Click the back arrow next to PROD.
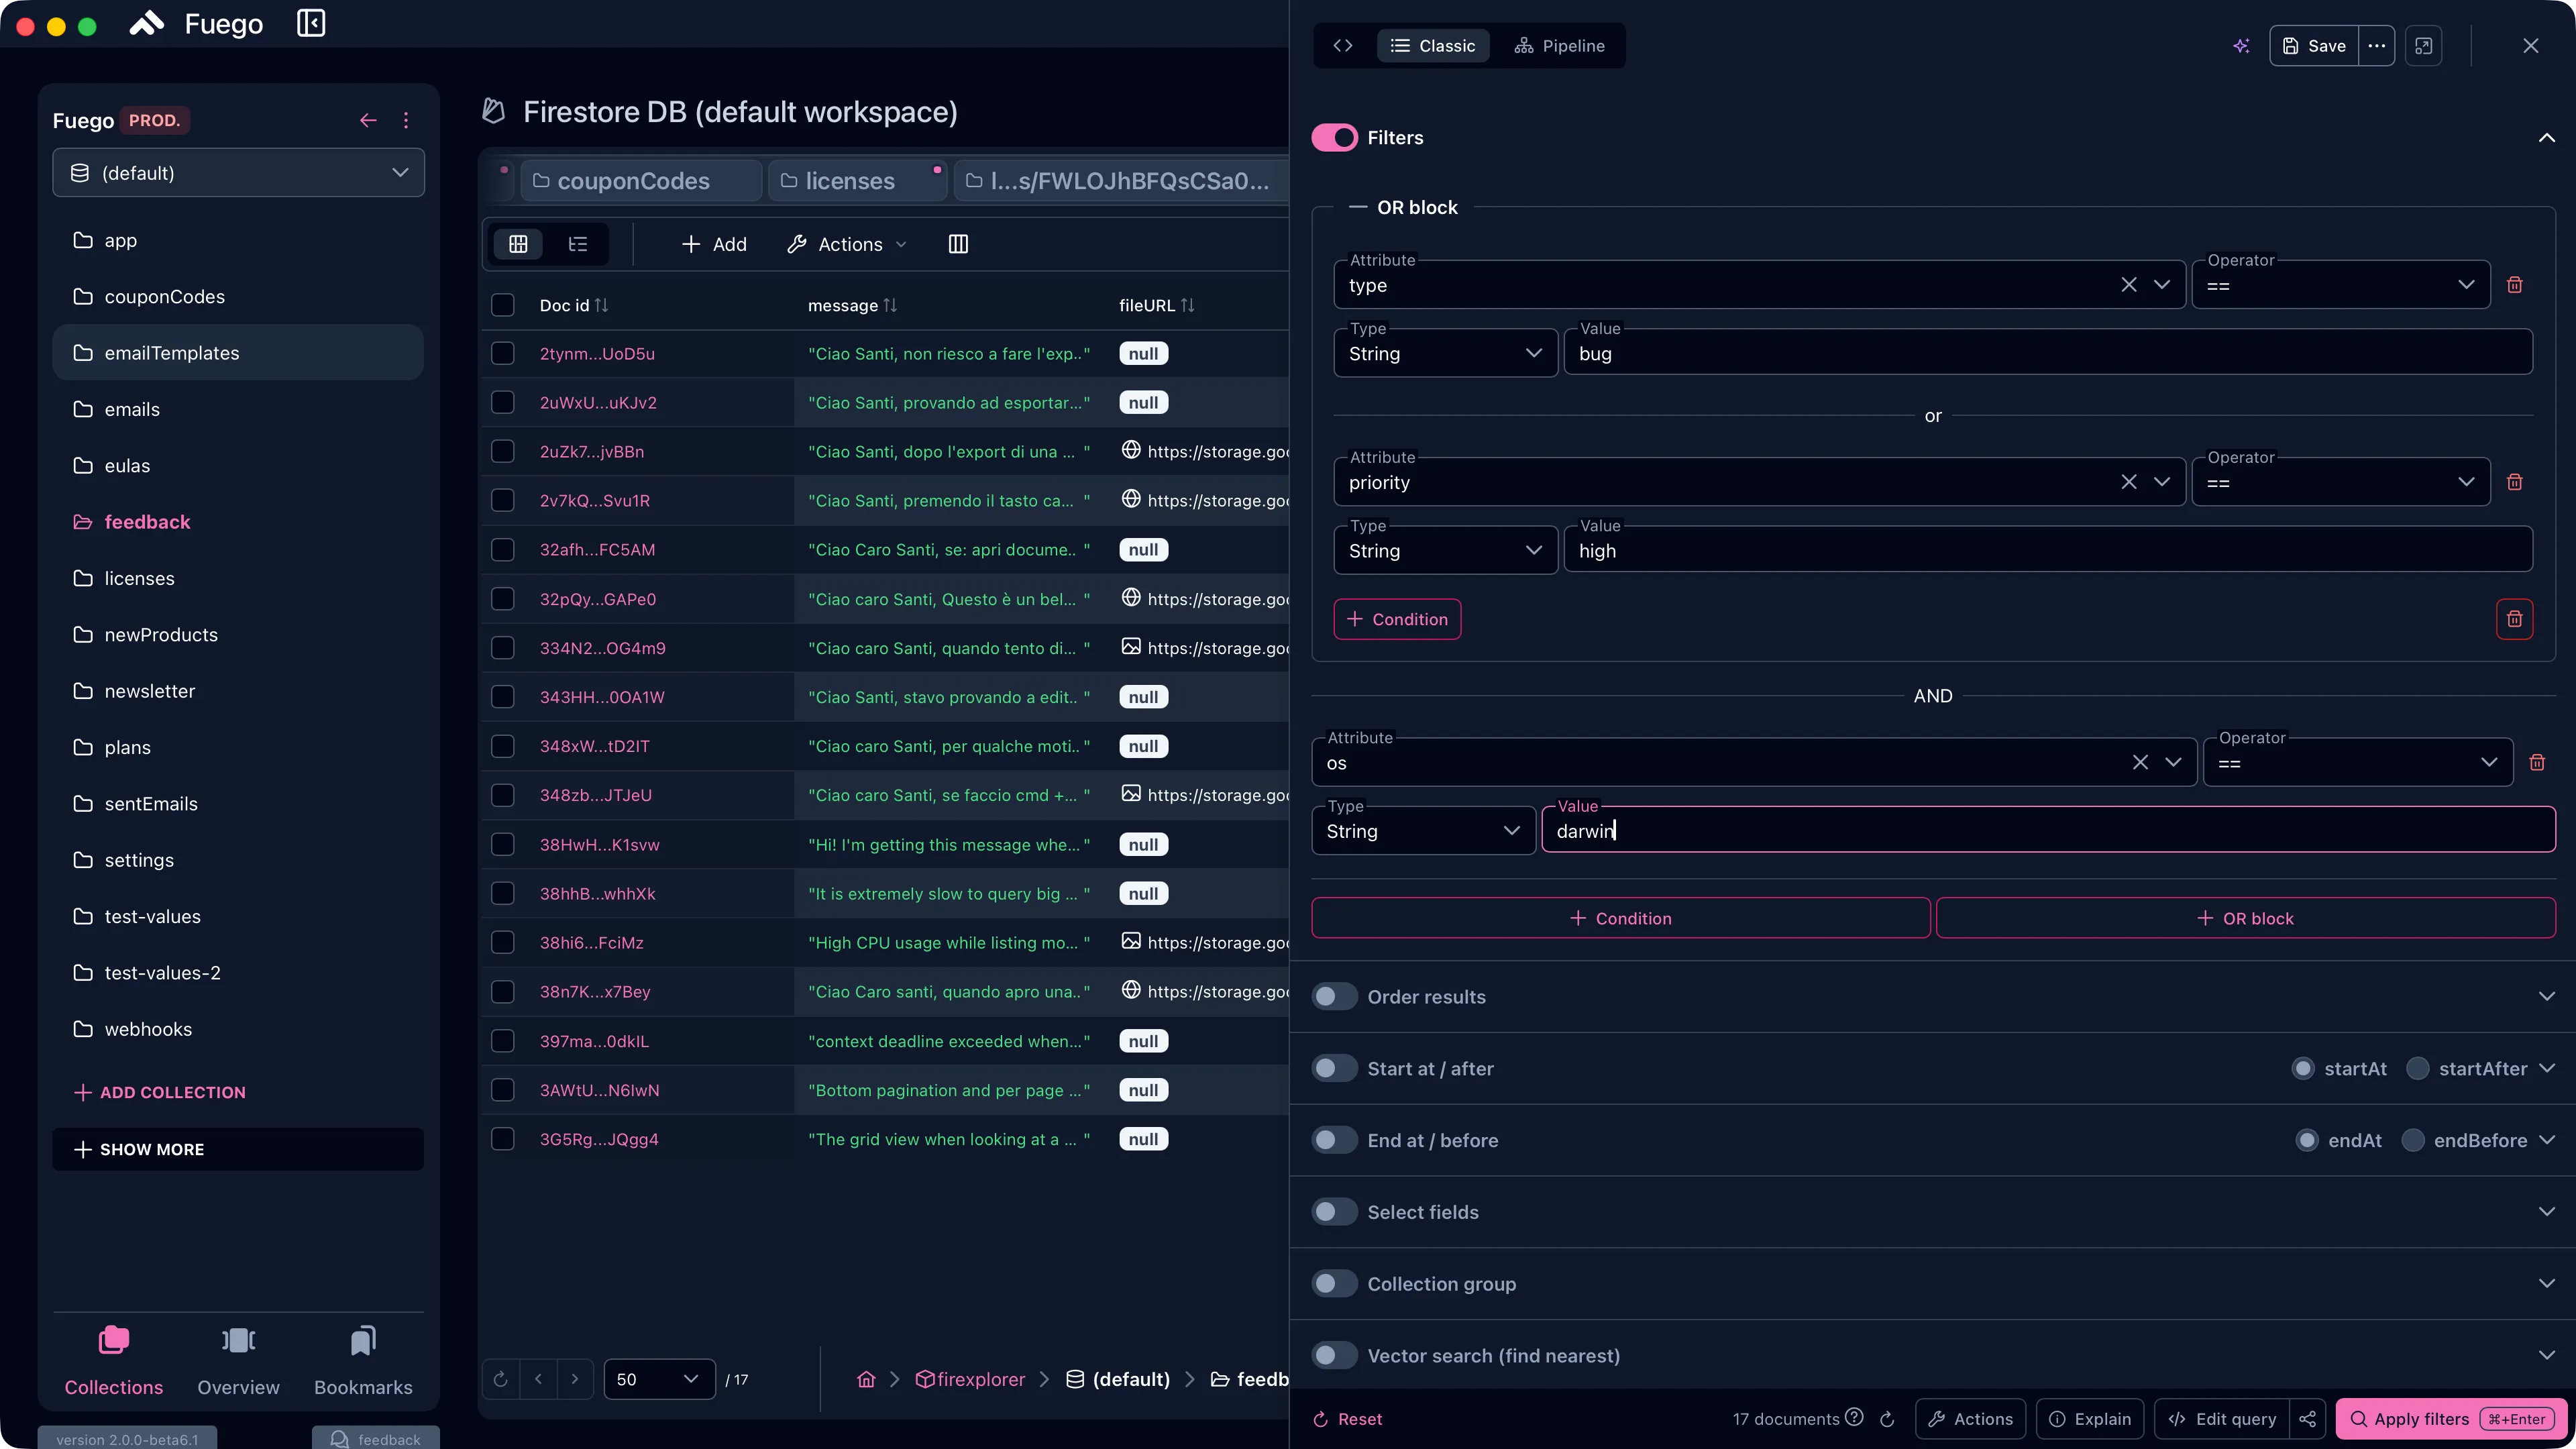 (368, 120)
